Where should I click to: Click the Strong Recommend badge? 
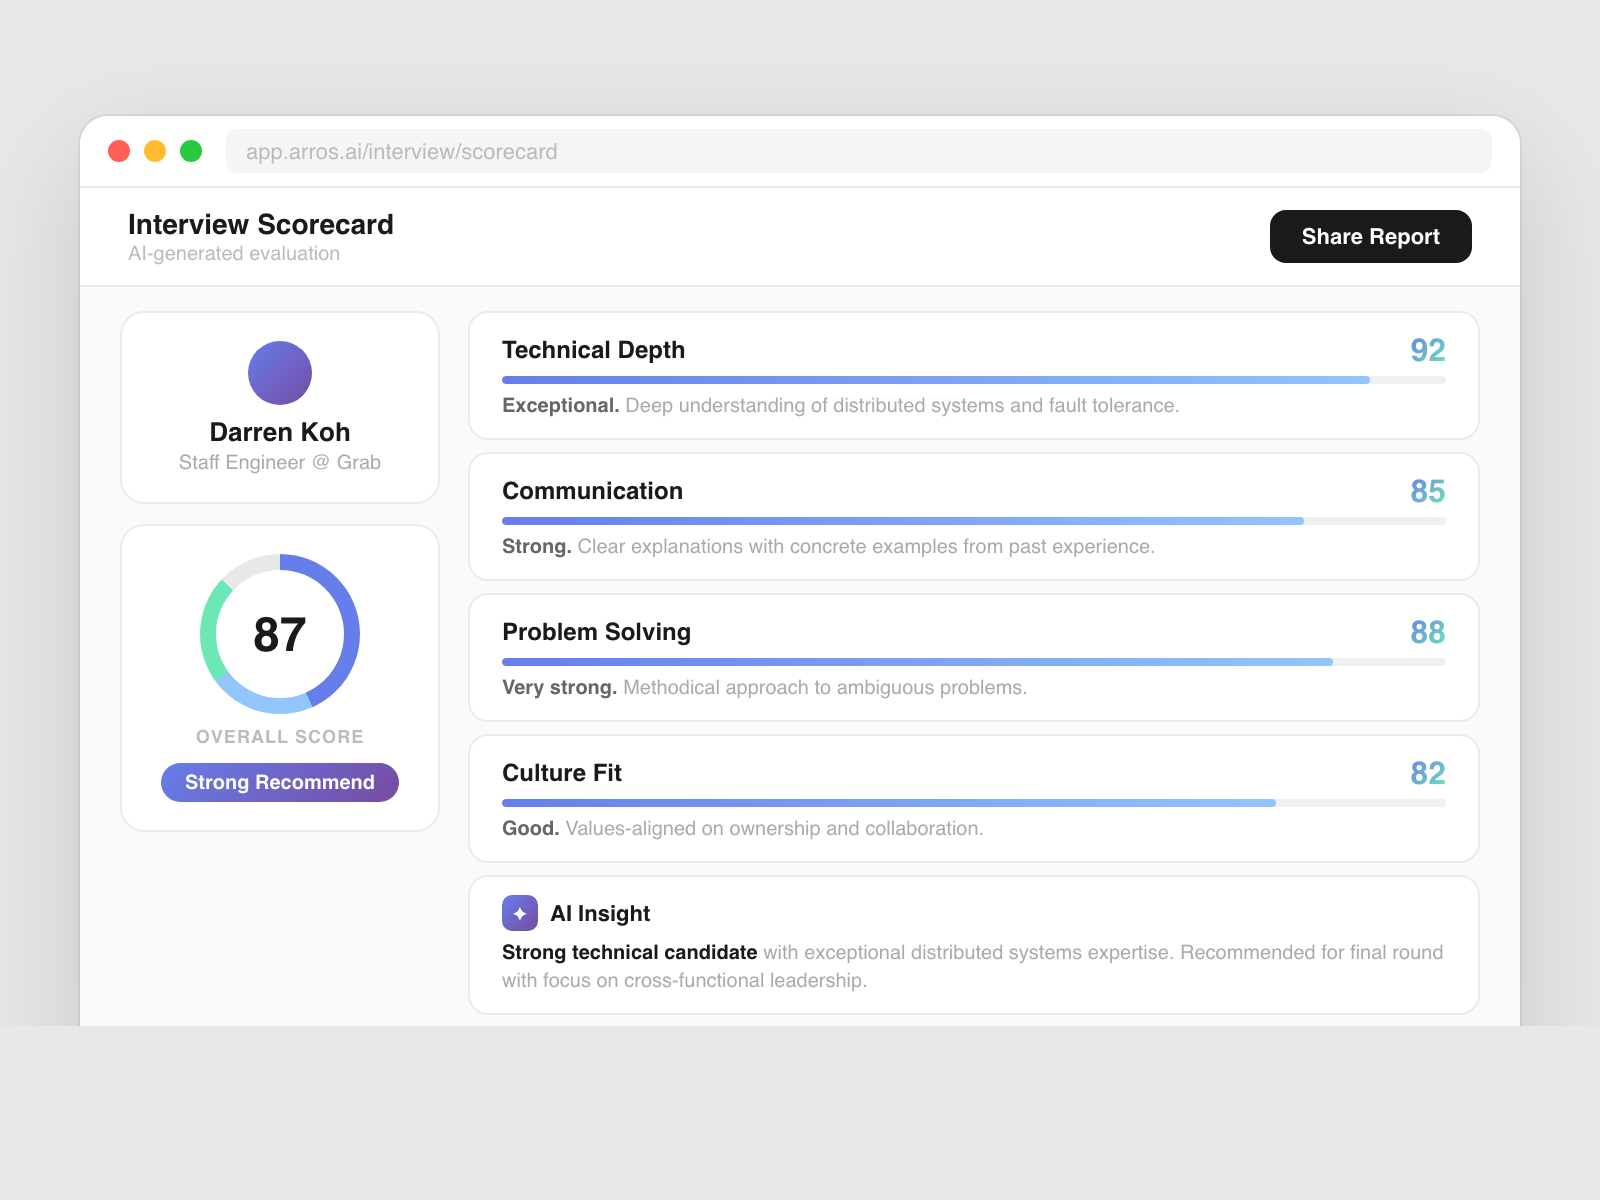tap(280, 782)
